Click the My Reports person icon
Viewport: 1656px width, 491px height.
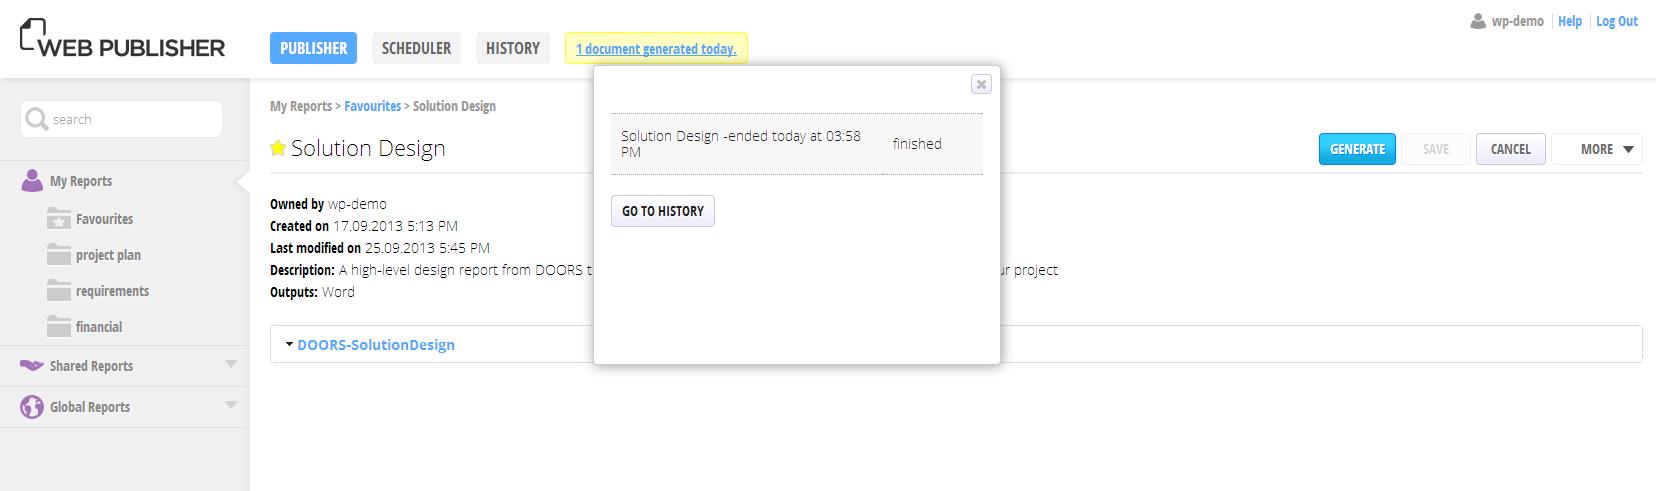coord(32,181)
